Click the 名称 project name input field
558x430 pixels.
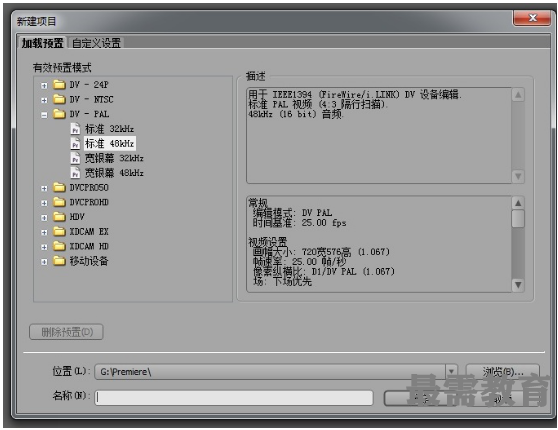pyautogui.click(x=234, y=398)
